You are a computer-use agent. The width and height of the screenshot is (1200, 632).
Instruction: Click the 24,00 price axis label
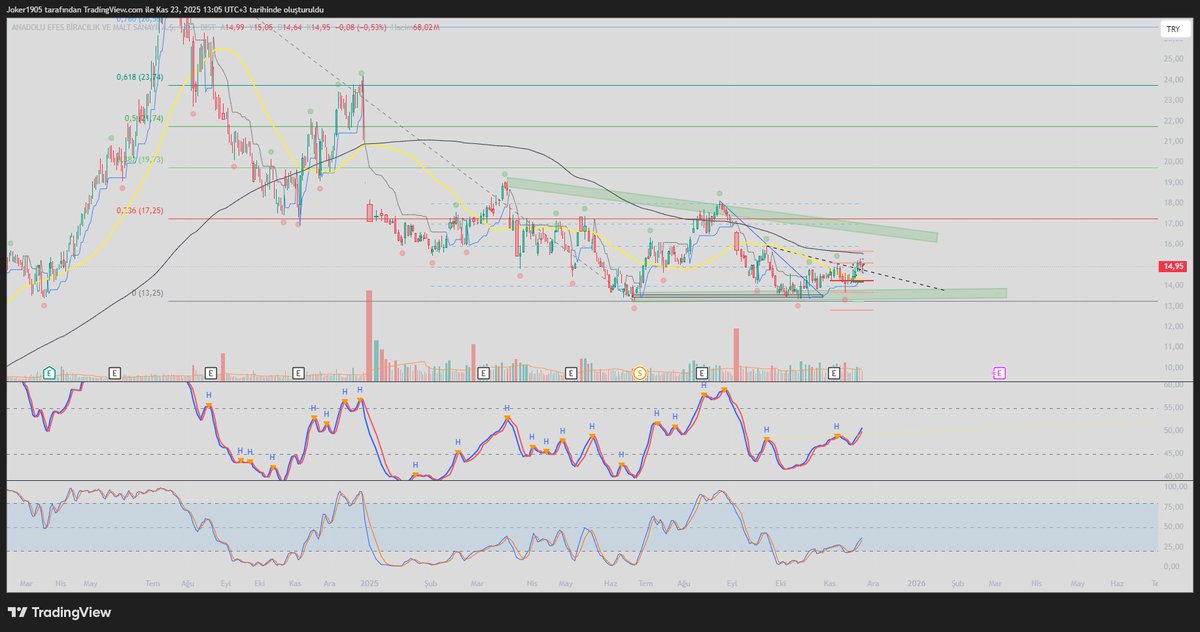pos(1173,79)
